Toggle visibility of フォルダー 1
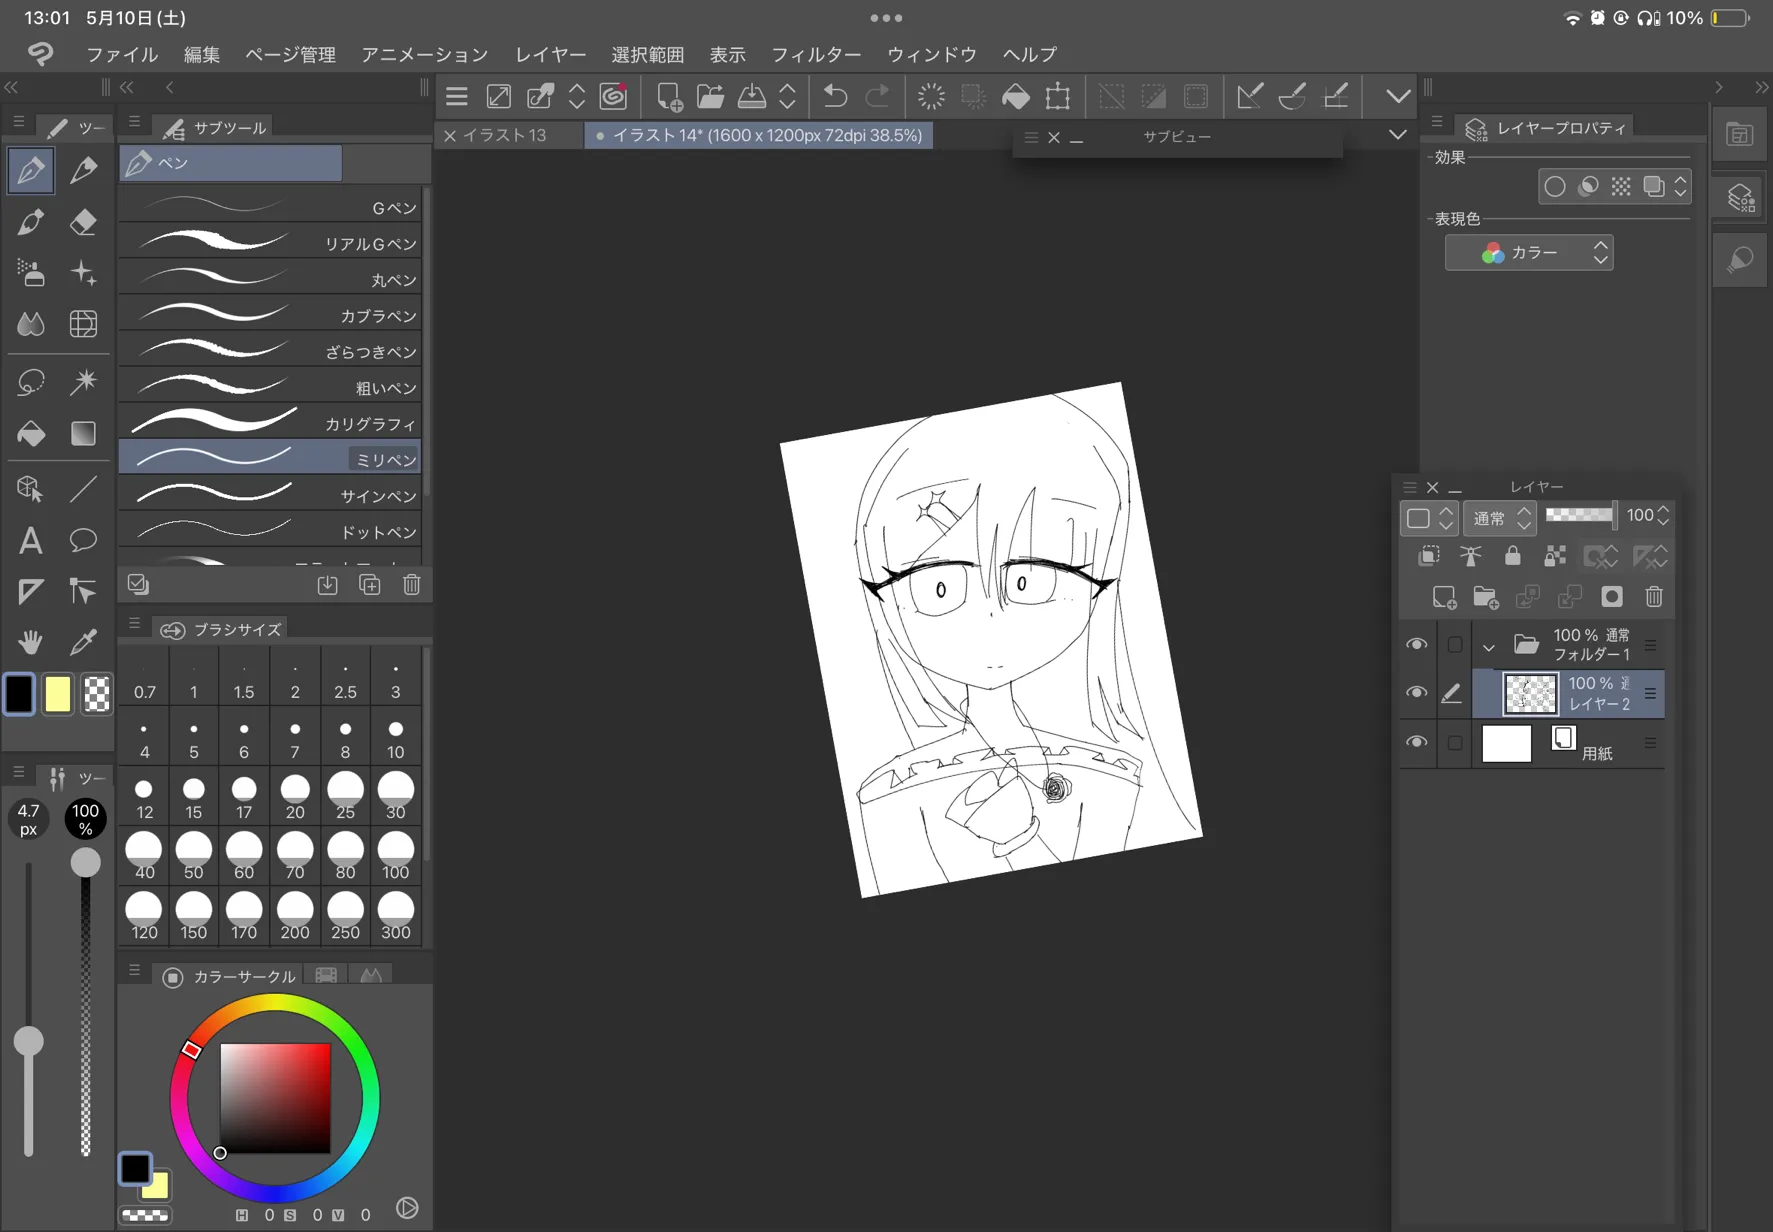The height and width of the screenshot is (1232, 1773). click(1416, 645)
